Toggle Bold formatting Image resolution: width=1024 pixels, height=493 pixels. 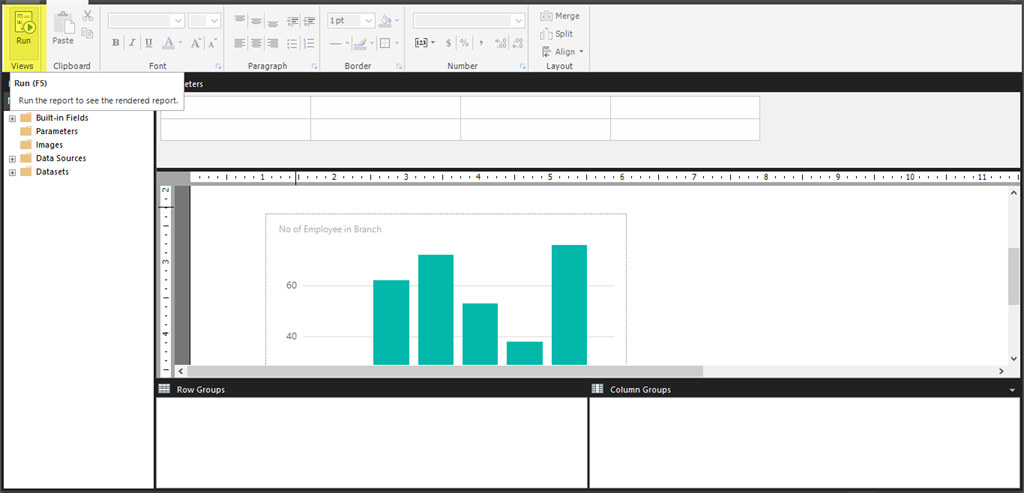pos(116,43)
